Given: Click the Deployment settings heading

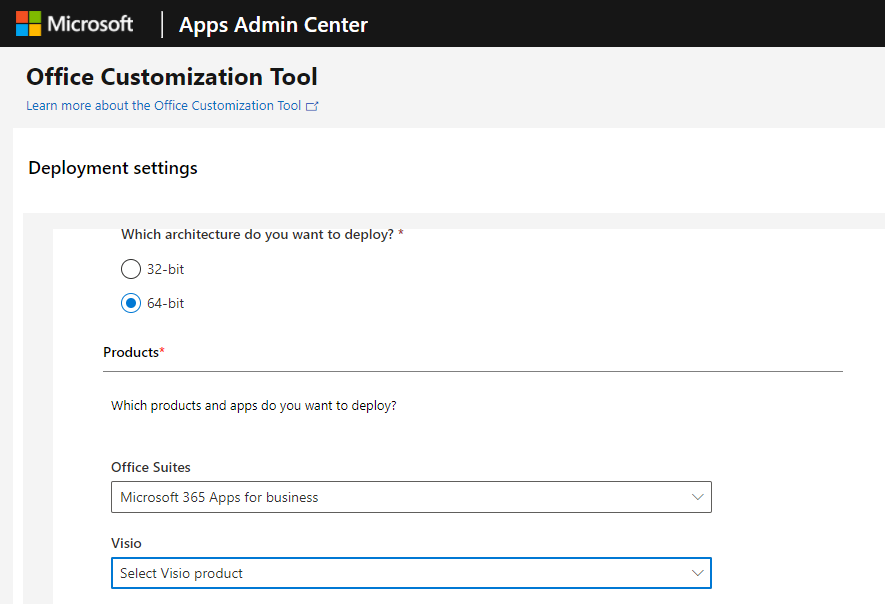Looking at the screenshot, I should click(x=113, y=168).
